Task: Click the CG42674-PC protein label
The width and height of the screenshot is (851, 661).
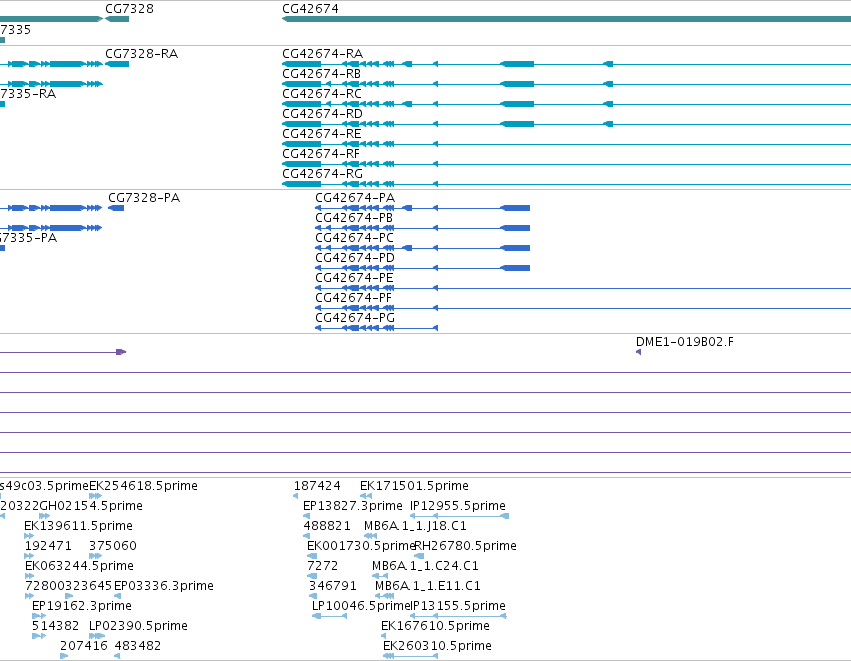Action: click(354, 238)
